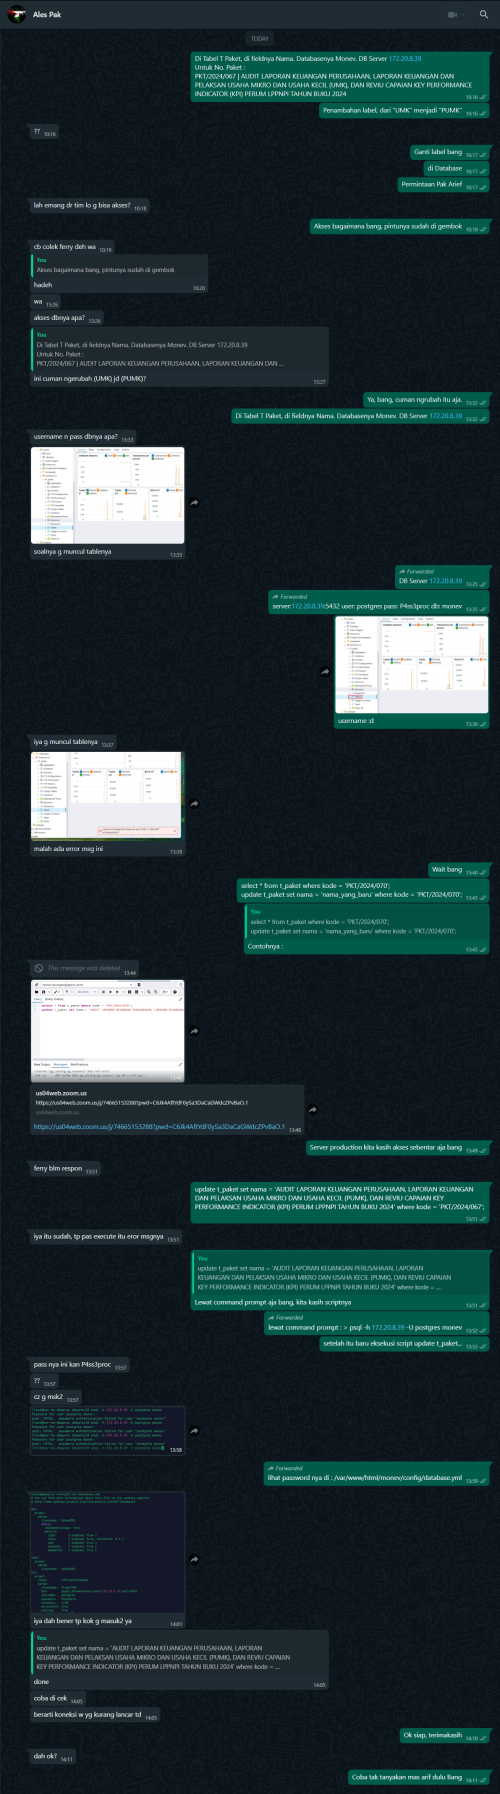500x1794 pixels.
Task: Jump to quoted update script above 'Lewat command prompt'
Action: pos(339,1272)
